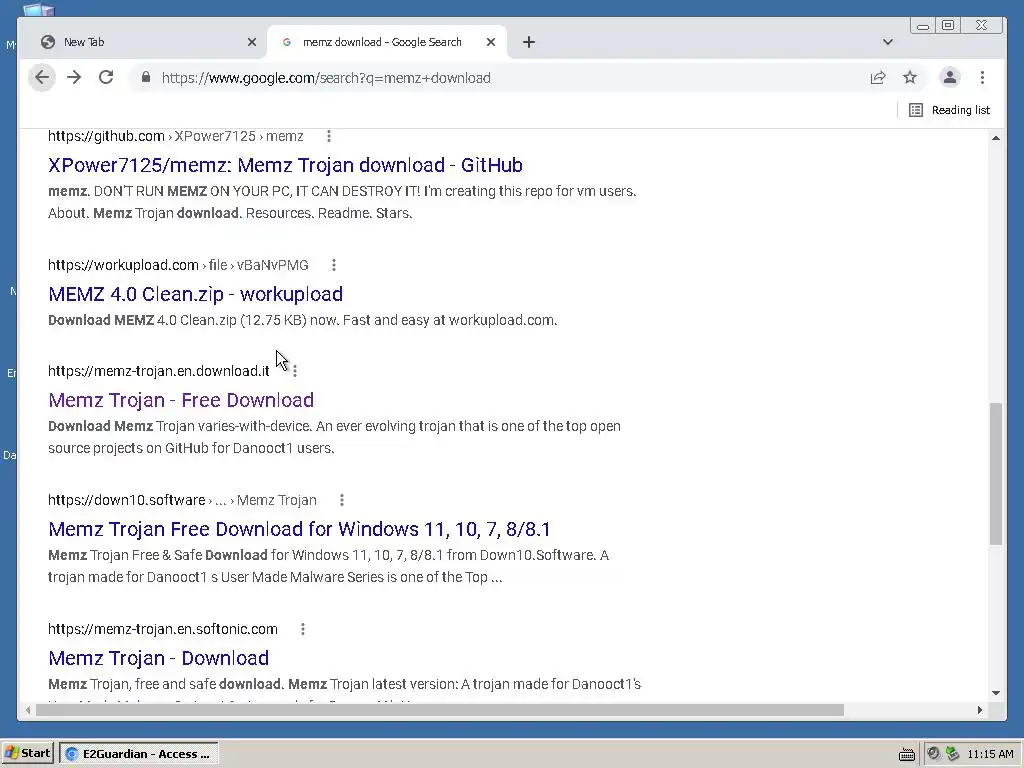
Task: Open the MEMZ 4.0 Clean.zip workupload link
Action: tap(195, 294)
